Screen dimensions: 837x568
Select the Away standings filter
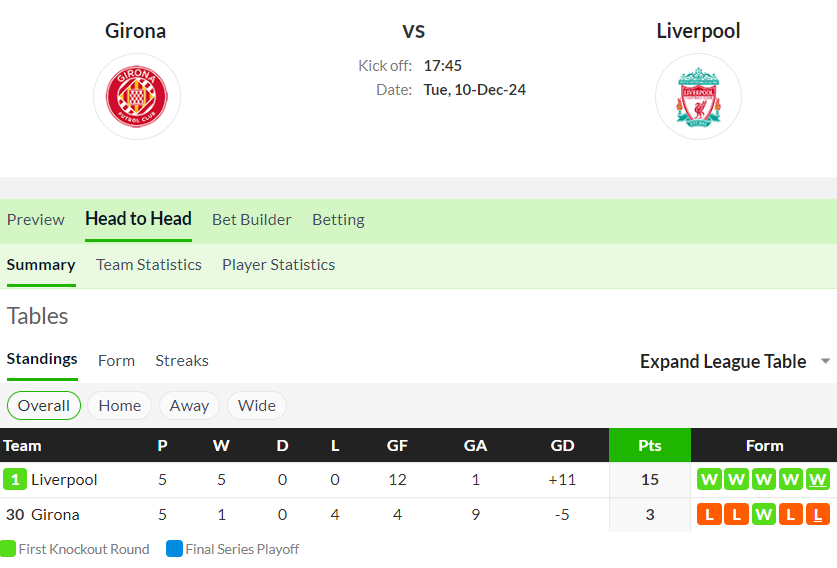click(x=189, y=406)
